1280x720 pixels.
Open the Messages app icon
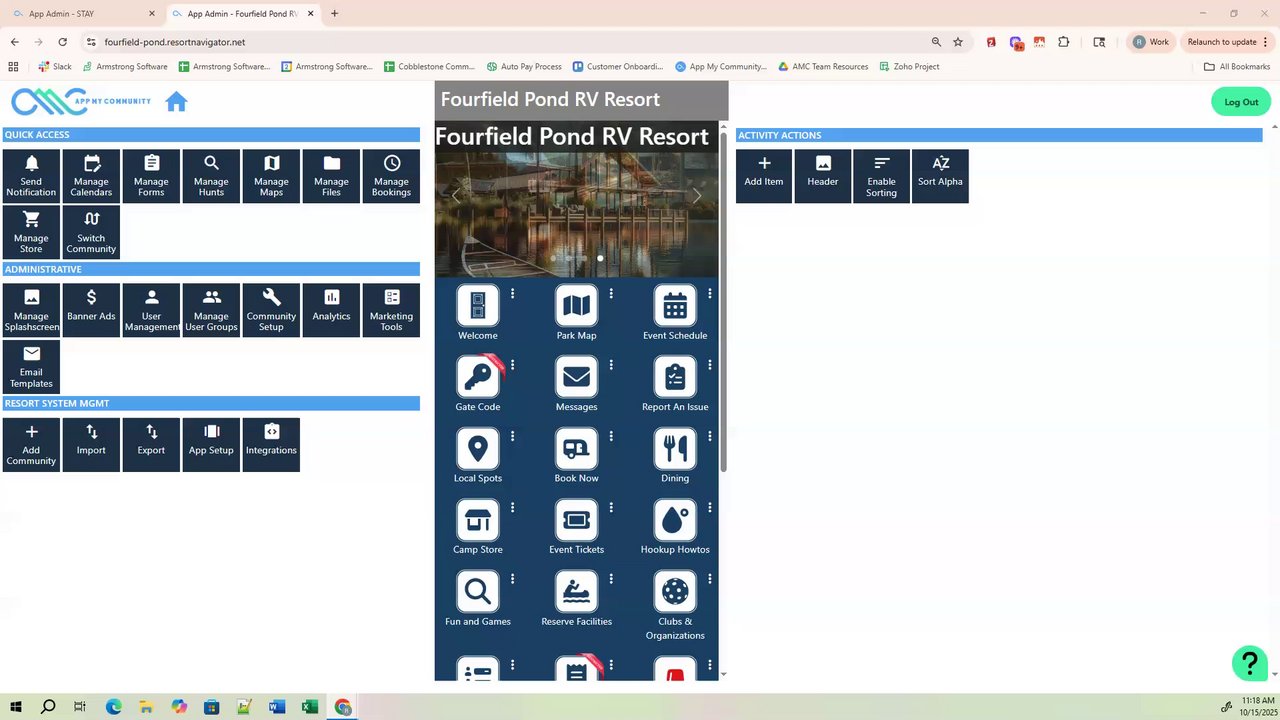[x=577, y=377]
